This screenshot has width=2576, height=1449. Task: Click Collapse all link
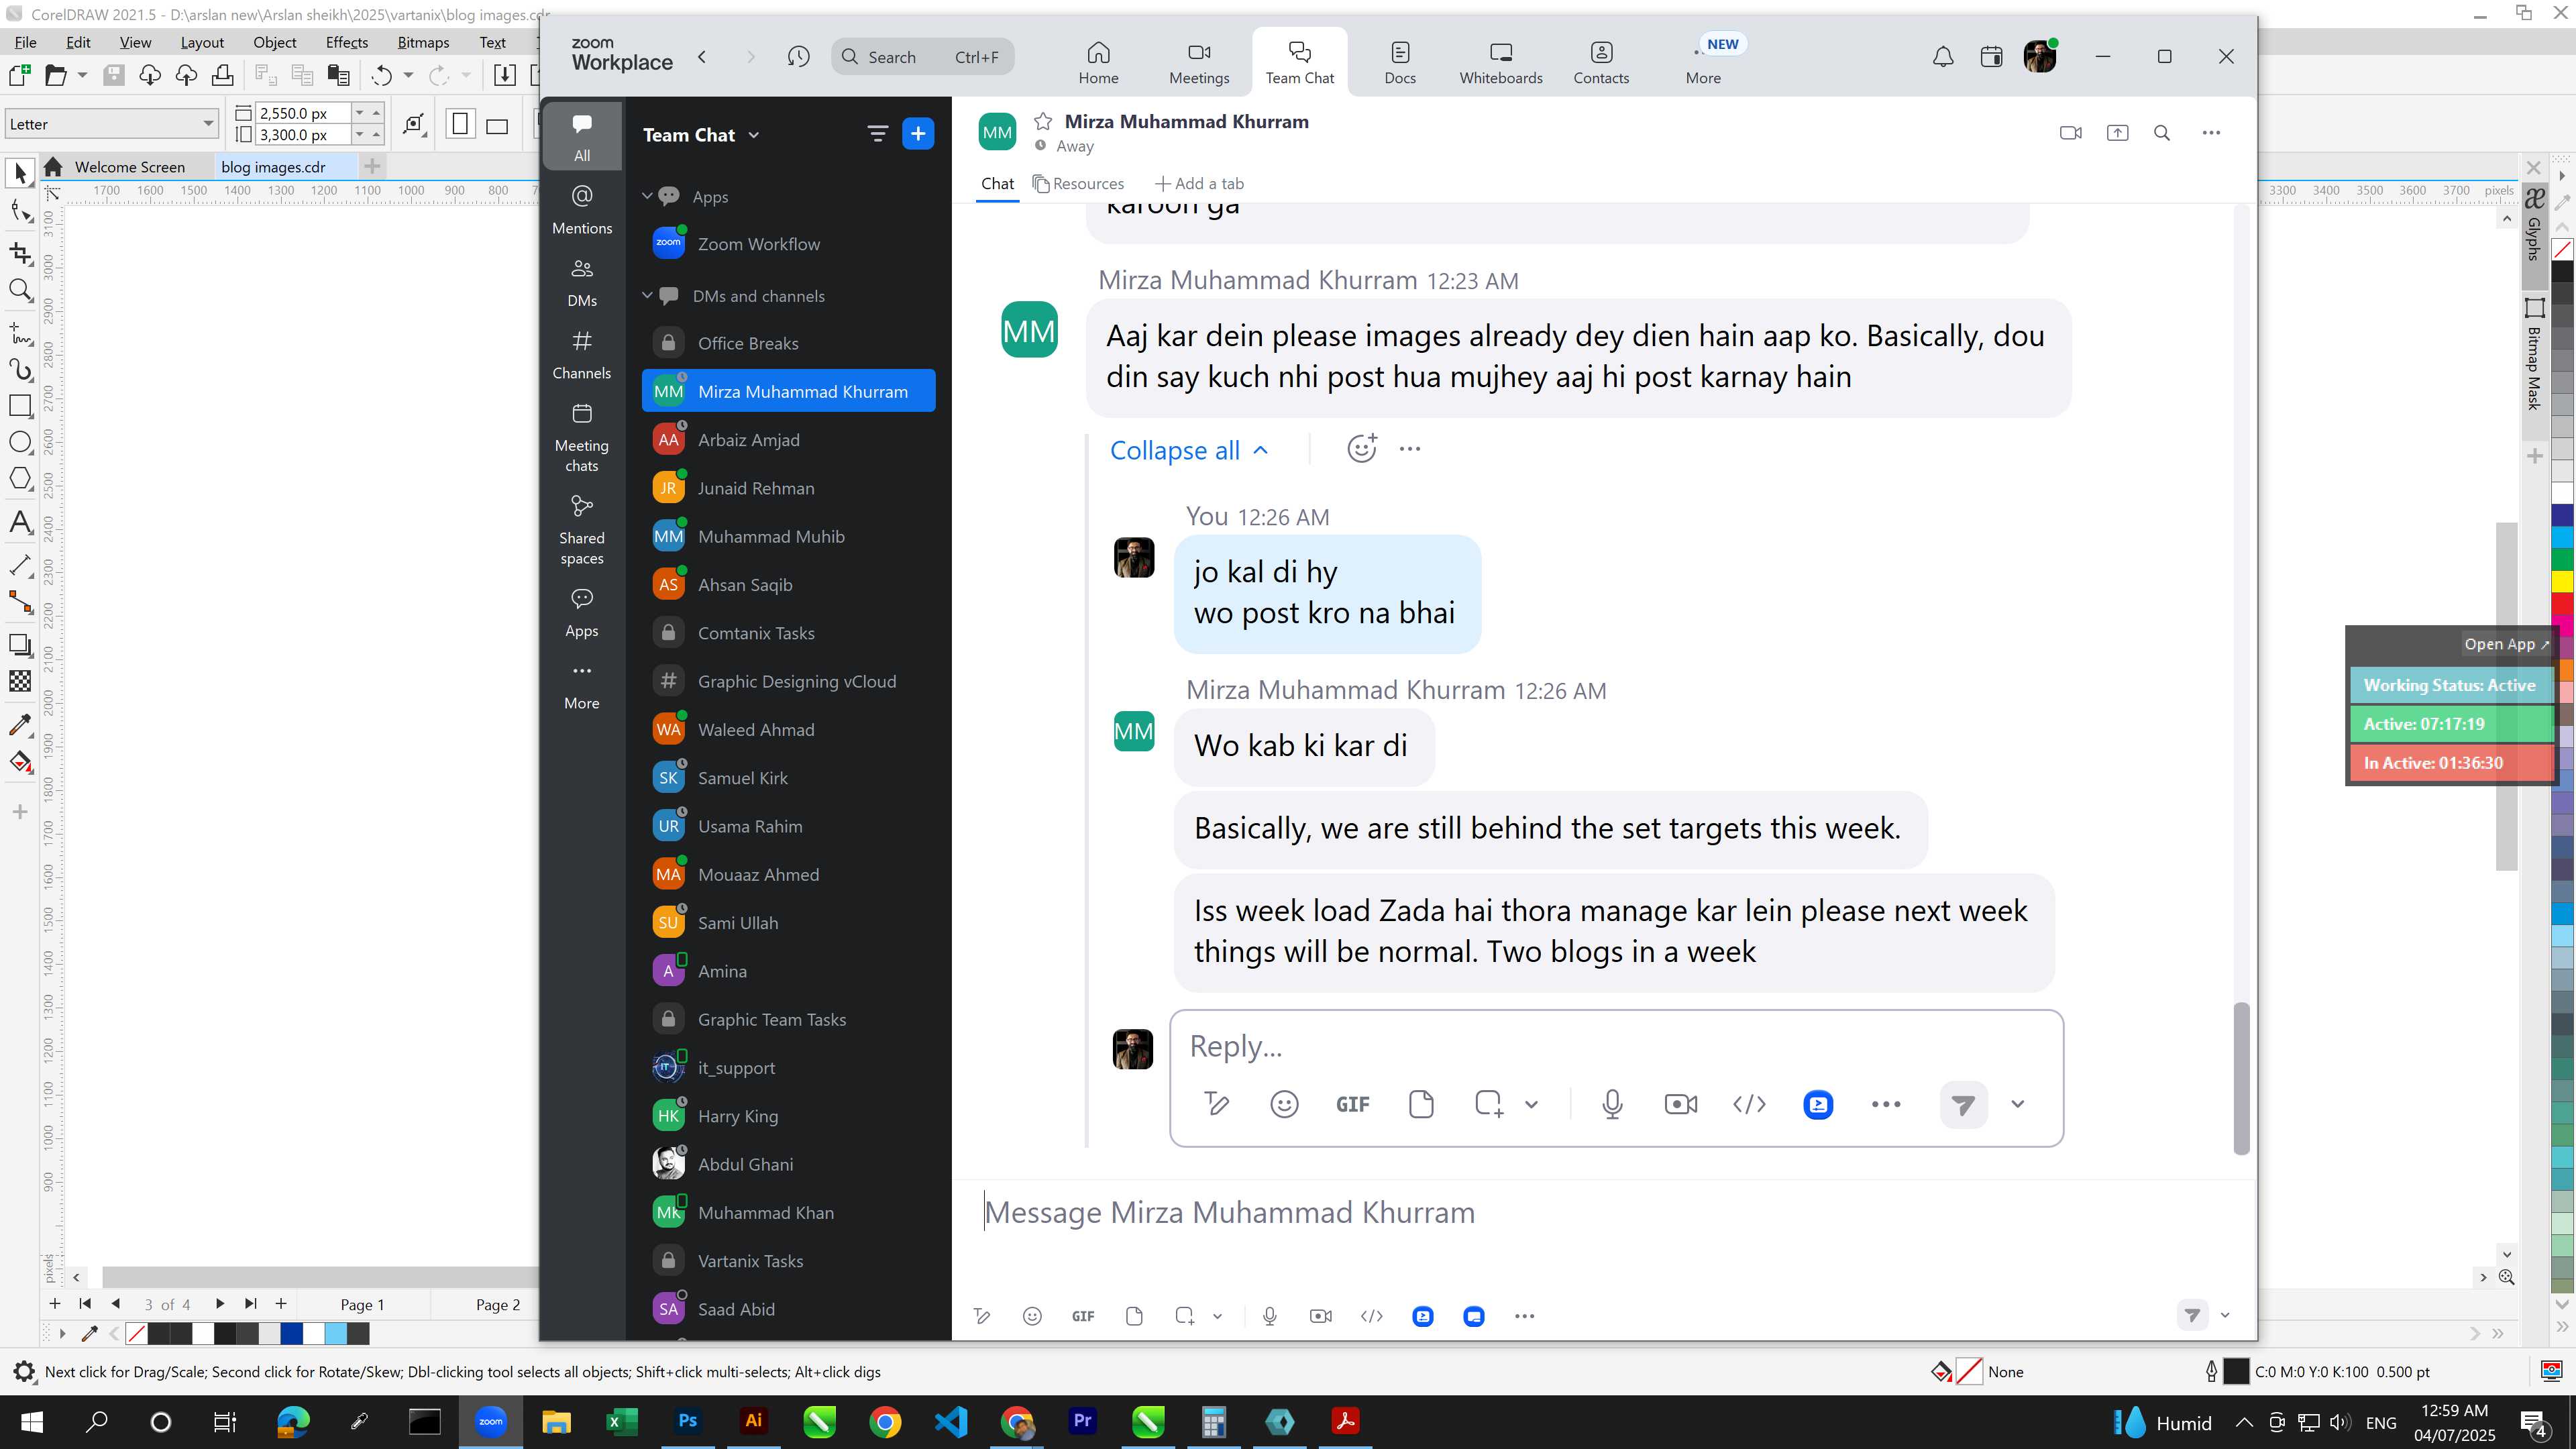pyautogui.click(x=1189, y=450)
